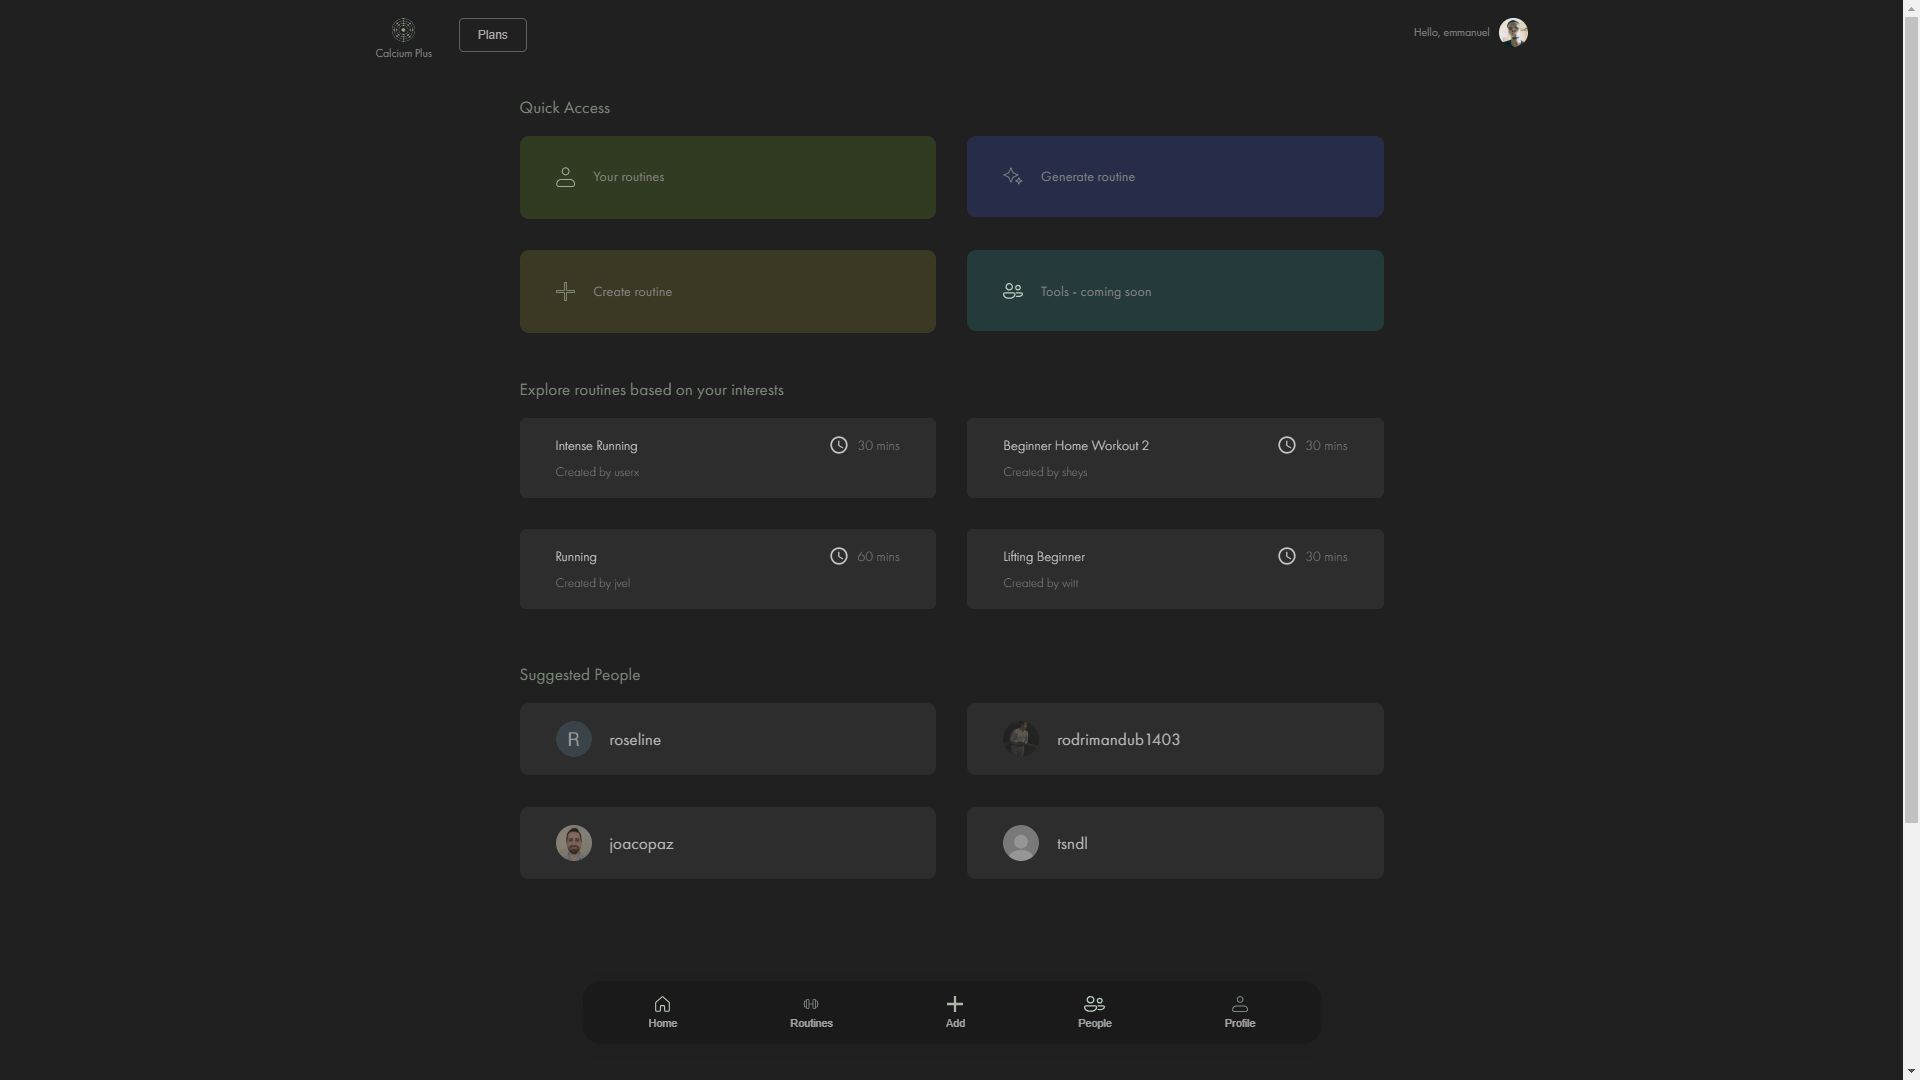
Task: Open the Intense Running routine card
Action: point(727,458)
